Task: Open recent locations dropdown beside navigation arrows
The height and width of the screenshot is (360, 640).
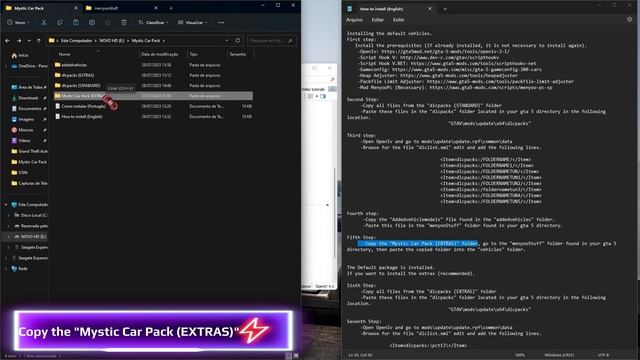Action: point(29,41)
